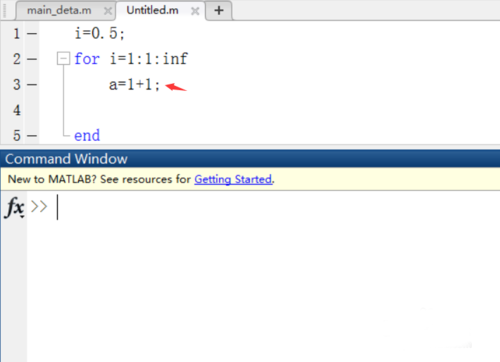Image resolution: width=500 pixels, height=362 pixels.
Task: Switch to the main_deta.m tab
Action: (x=59, y=11)
